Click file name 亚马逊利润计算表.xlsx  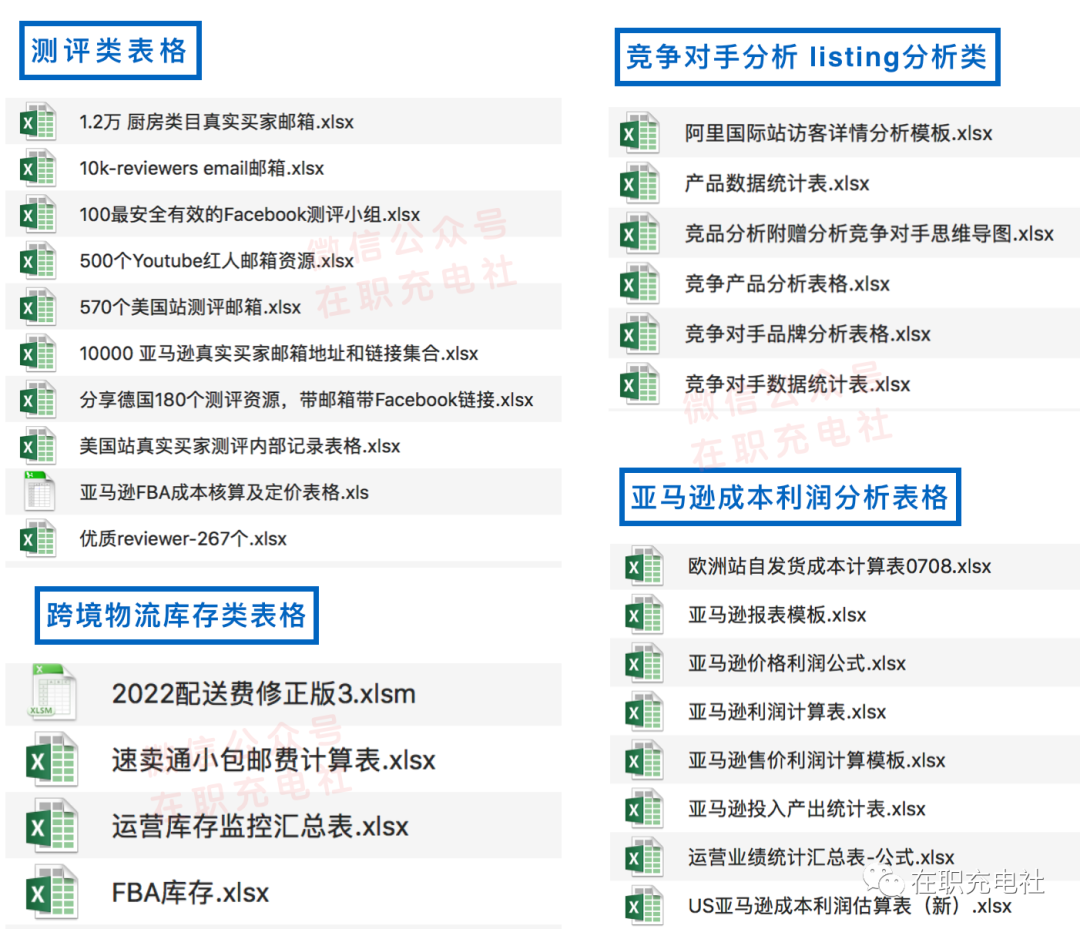pyautogui.click(x=787, y=711)
